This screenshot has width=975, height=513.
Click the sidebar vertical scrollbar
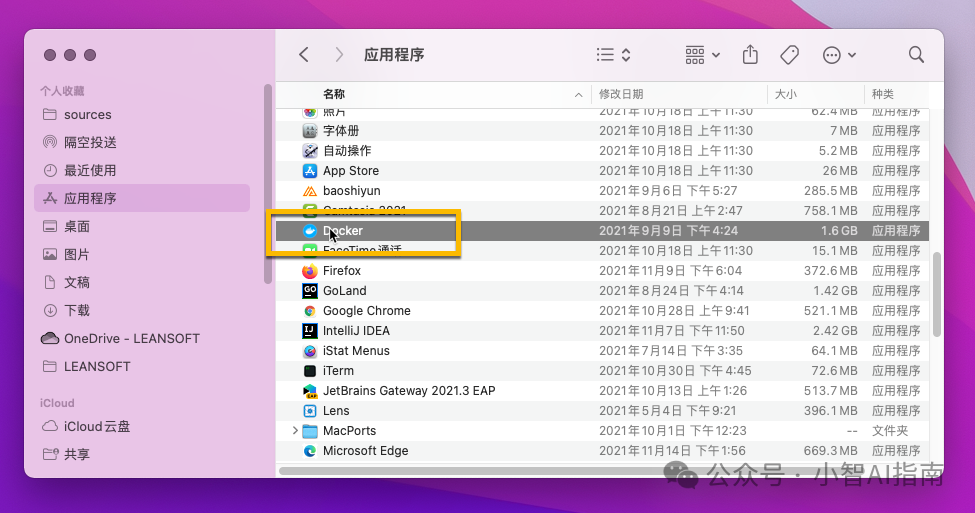coord(268,184)
